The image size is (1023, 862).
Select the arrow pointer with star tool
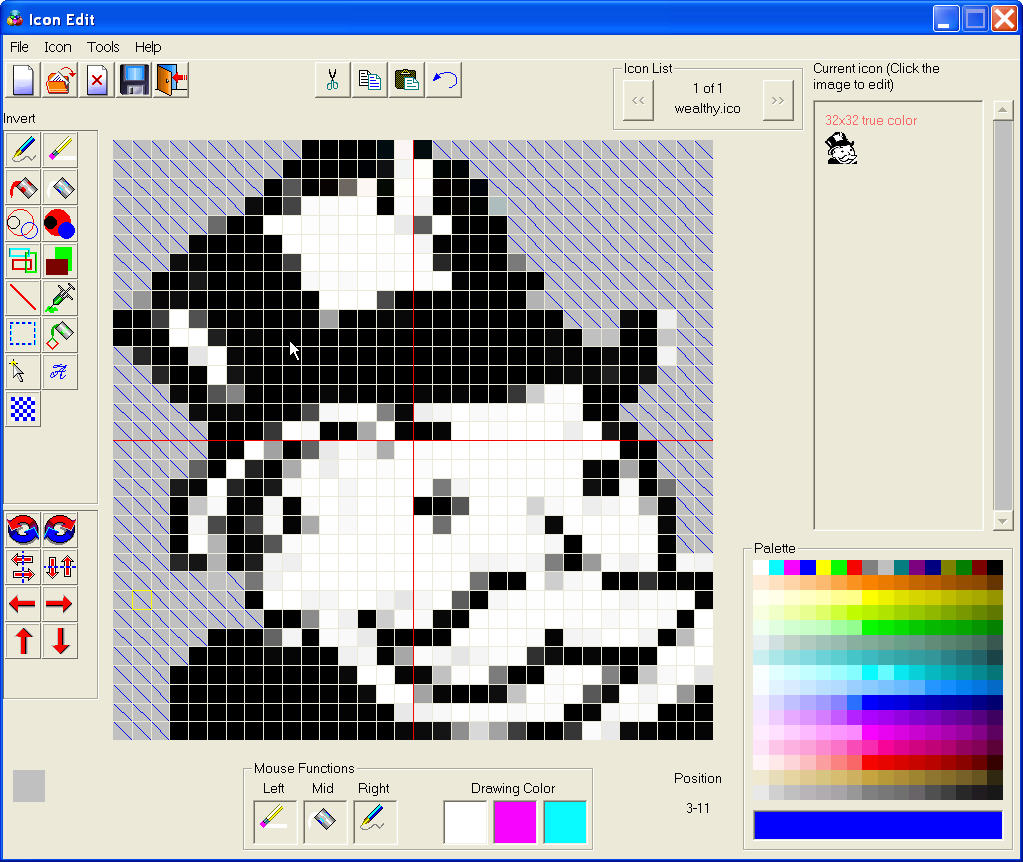pyautogui.click(x=23, y=372)
